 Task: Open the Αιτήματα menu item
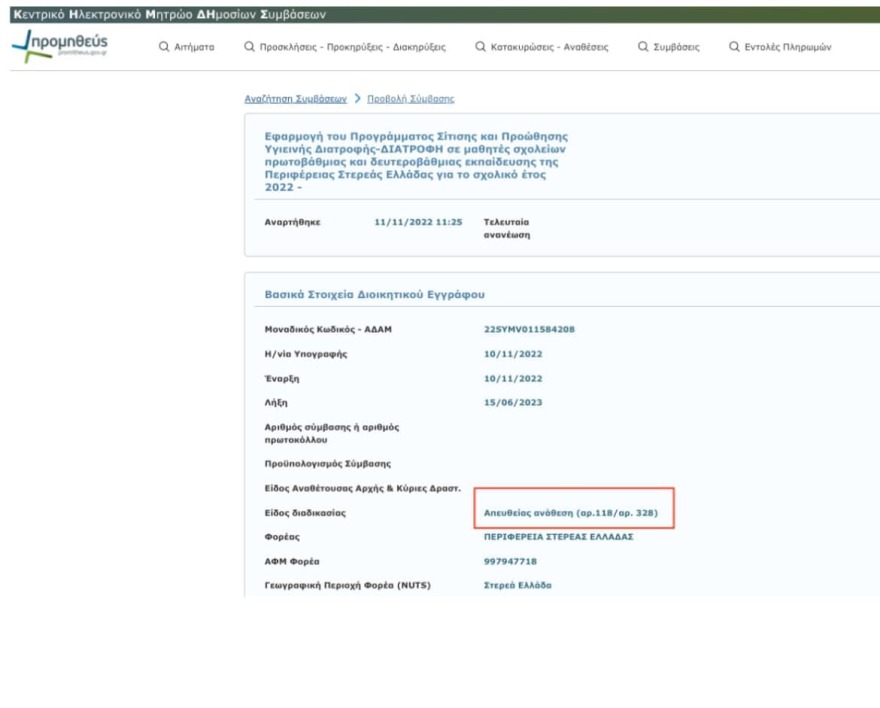coord(194,47)
